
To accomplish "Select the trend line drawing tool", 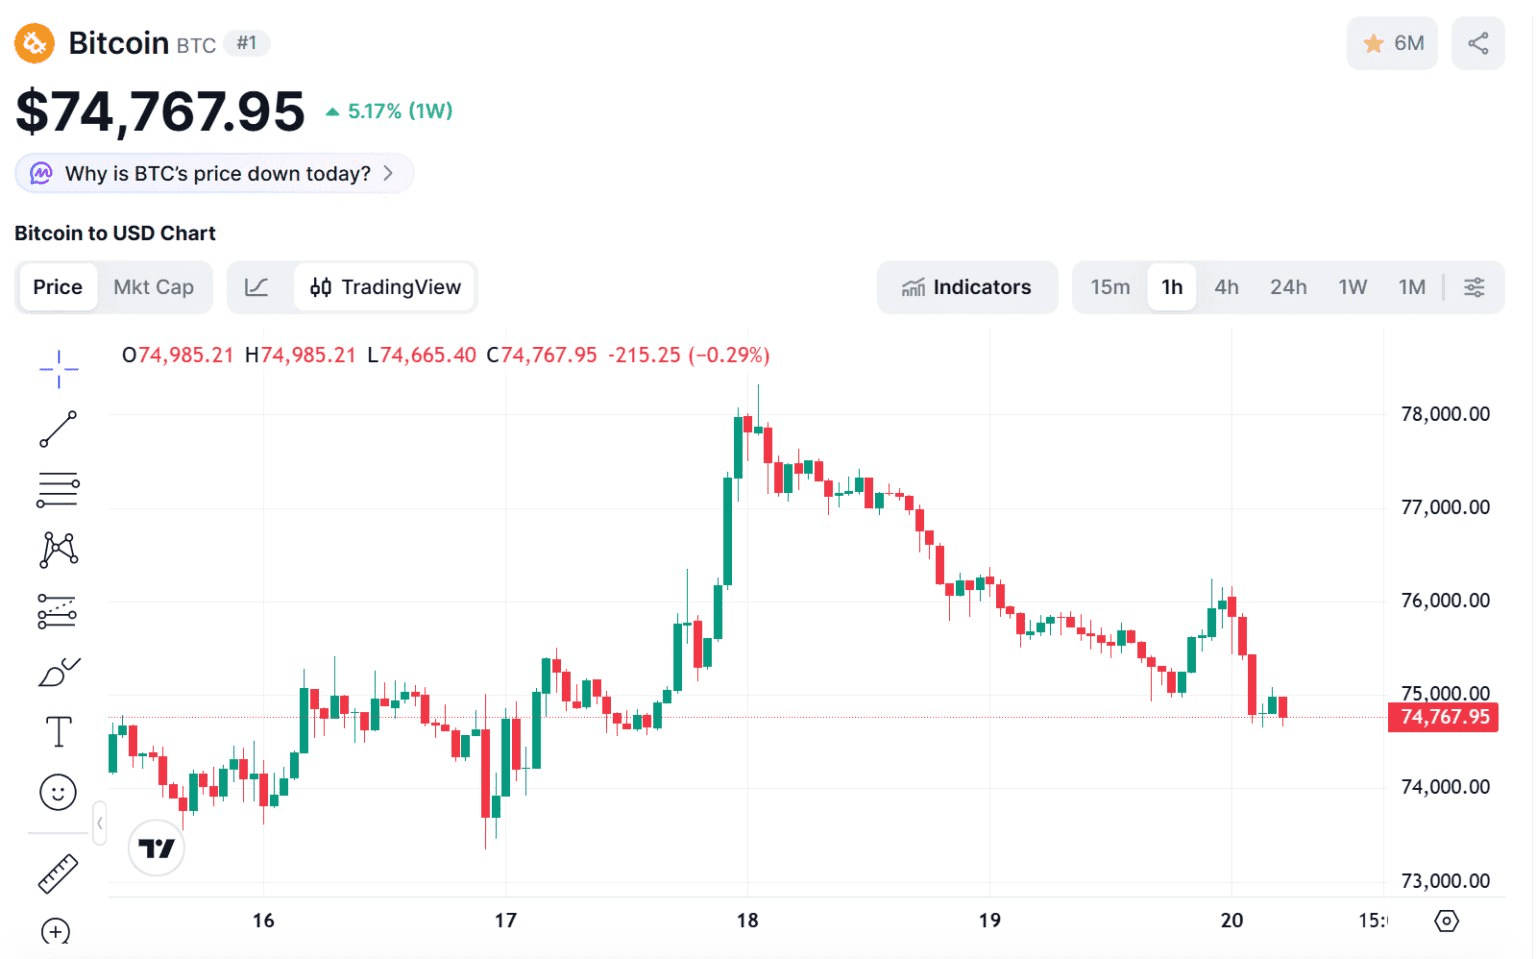I will click(x=58, y=429).
